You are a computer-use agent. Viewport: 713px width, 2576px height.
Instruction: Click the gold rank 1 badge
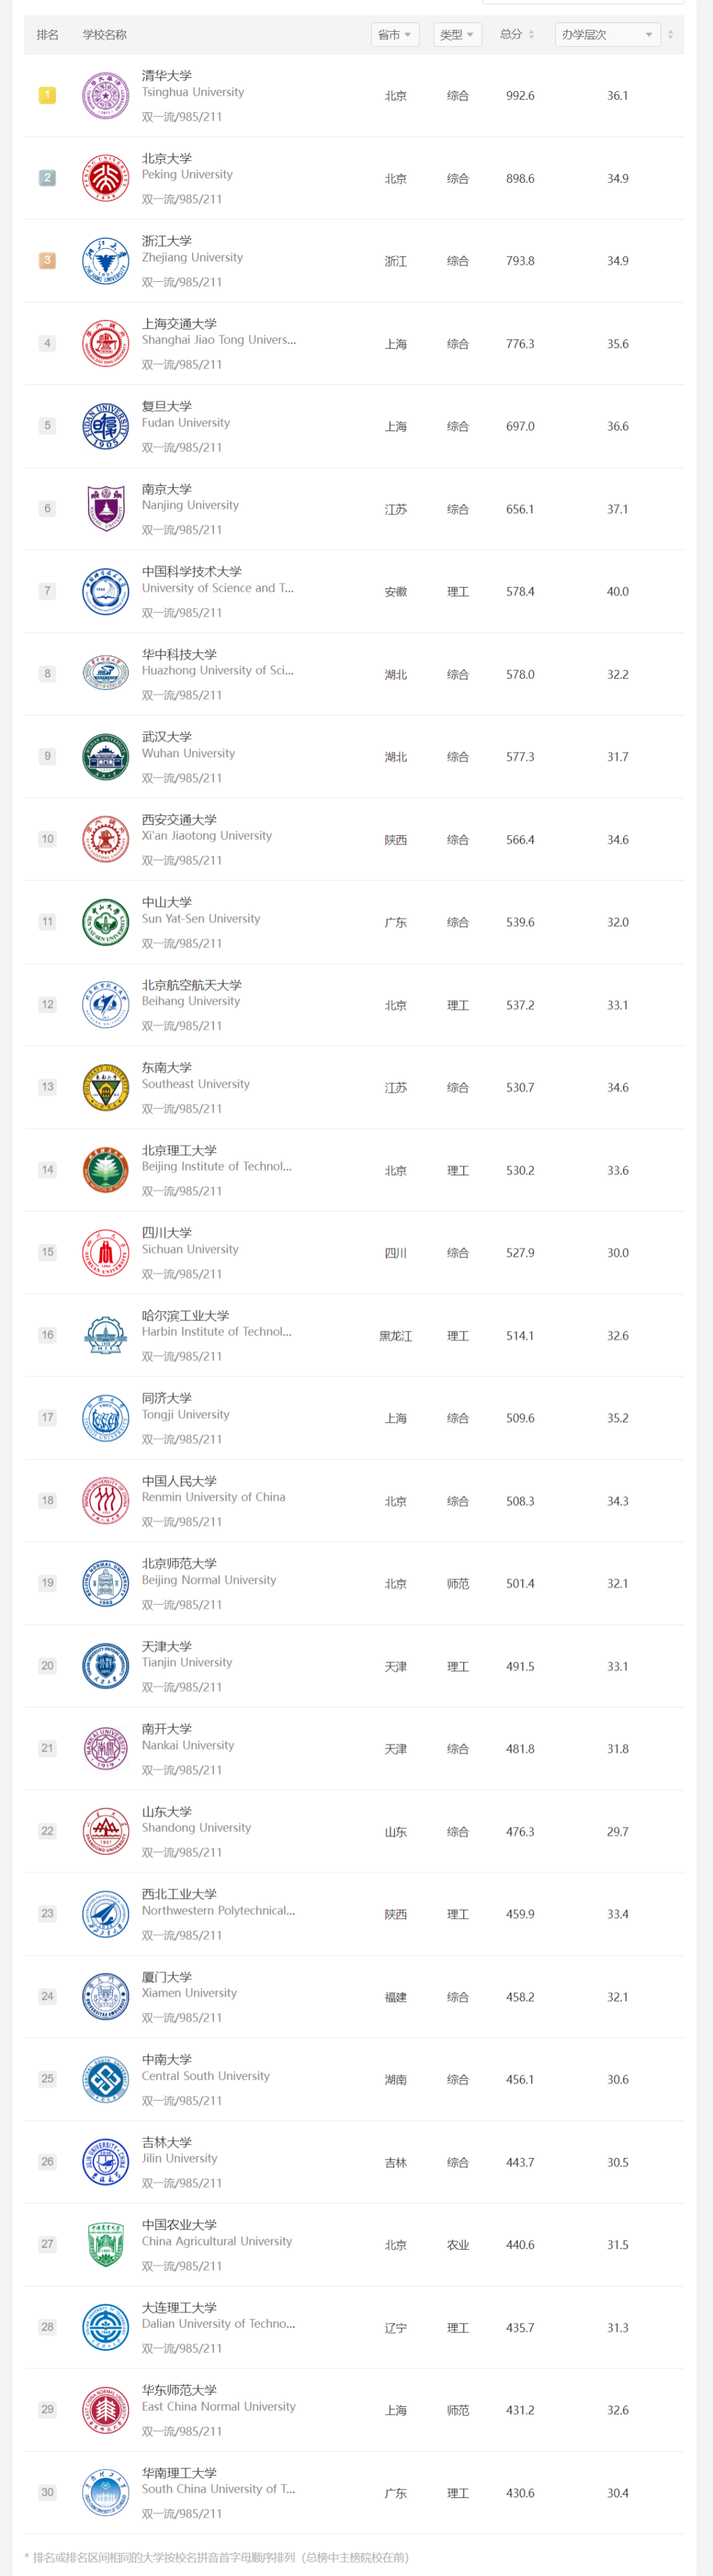coord(47,95)
